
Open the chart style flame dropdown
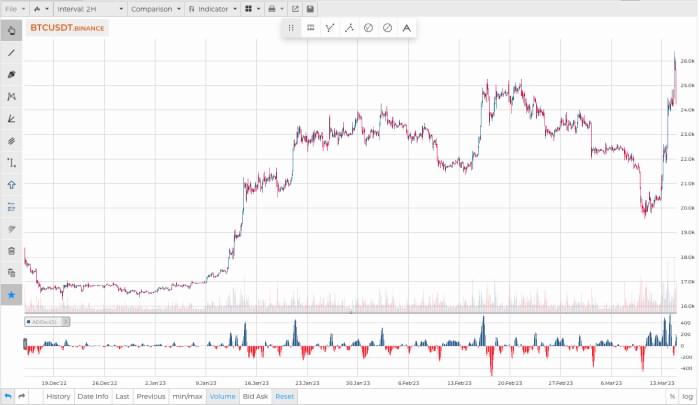point(41,9)
